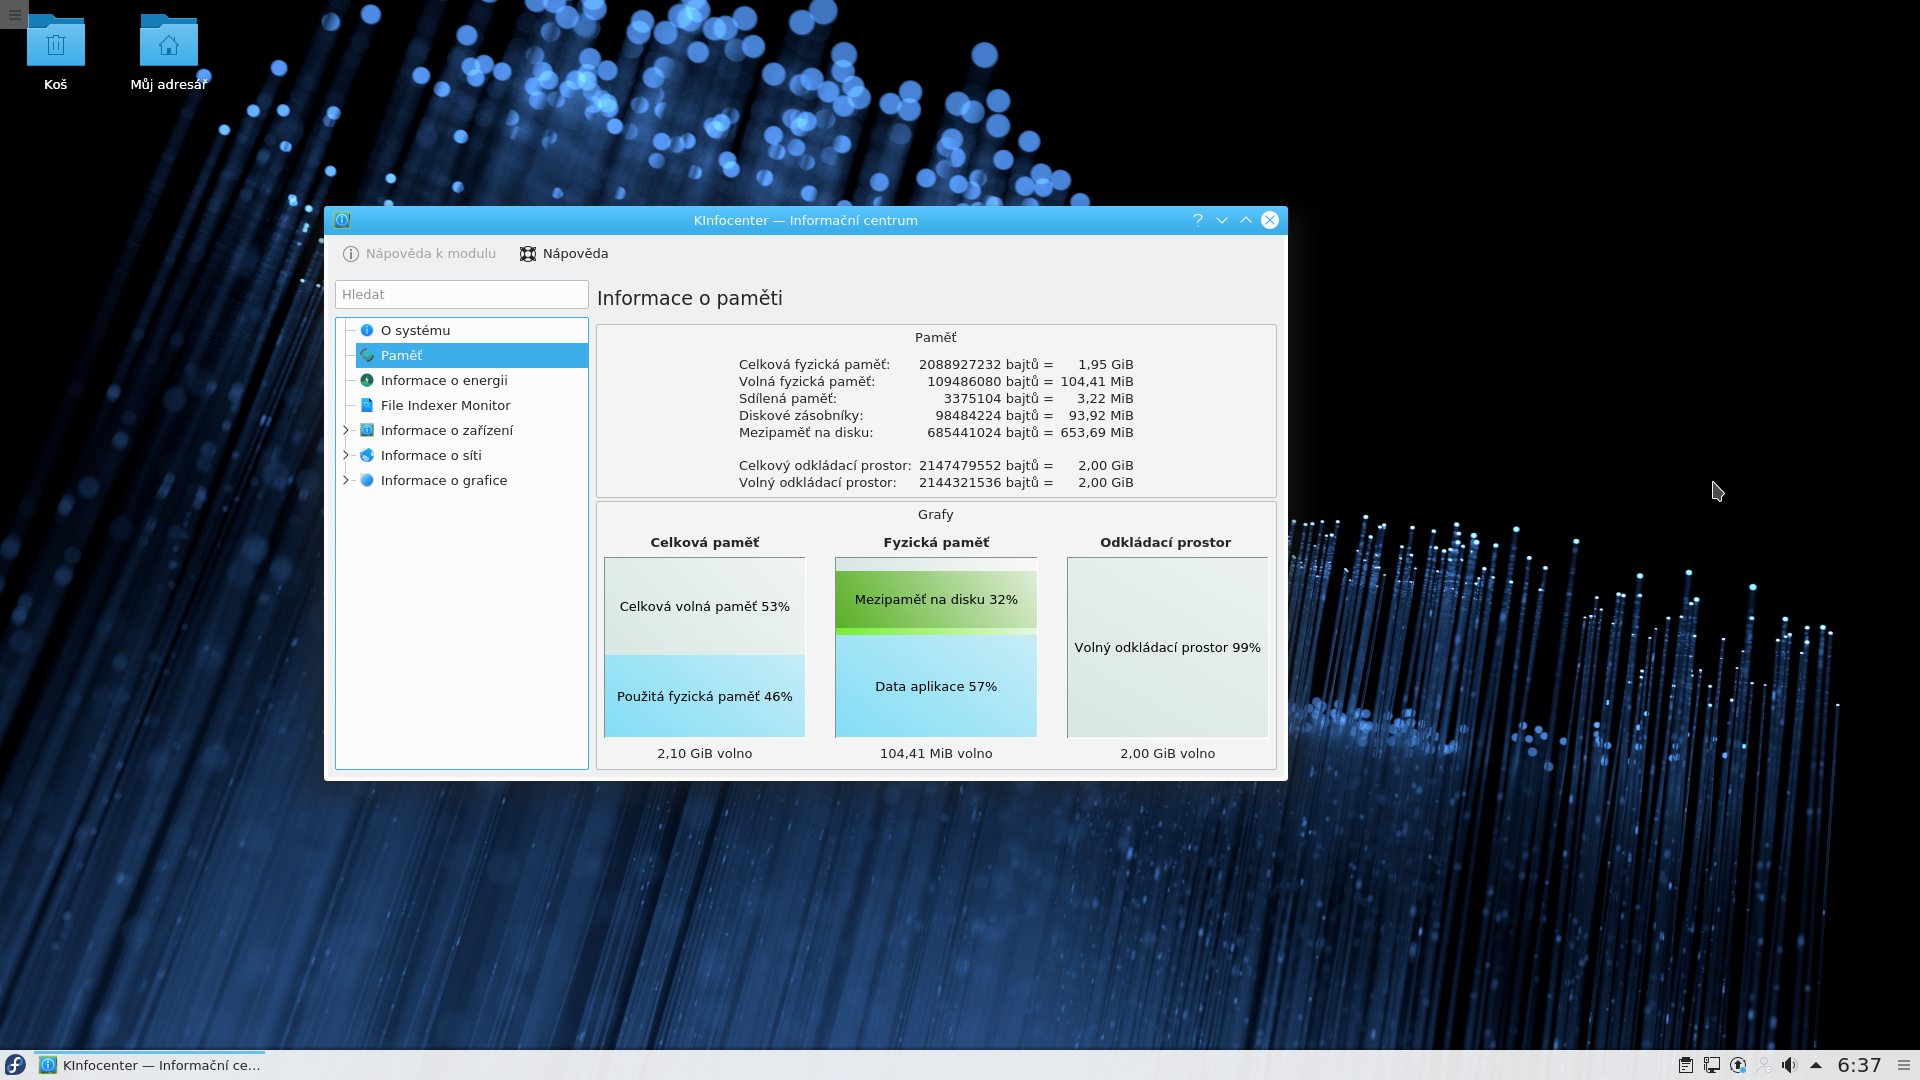Click the software updates tray icon
Viewport: 1920px width, 1080px height.
1738,1065
